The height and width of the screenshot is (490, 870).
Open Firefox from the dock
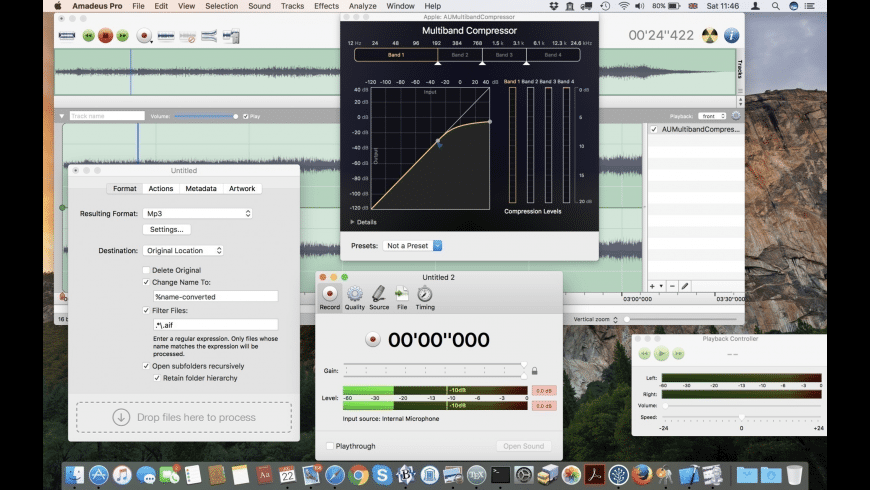point(642,475)
